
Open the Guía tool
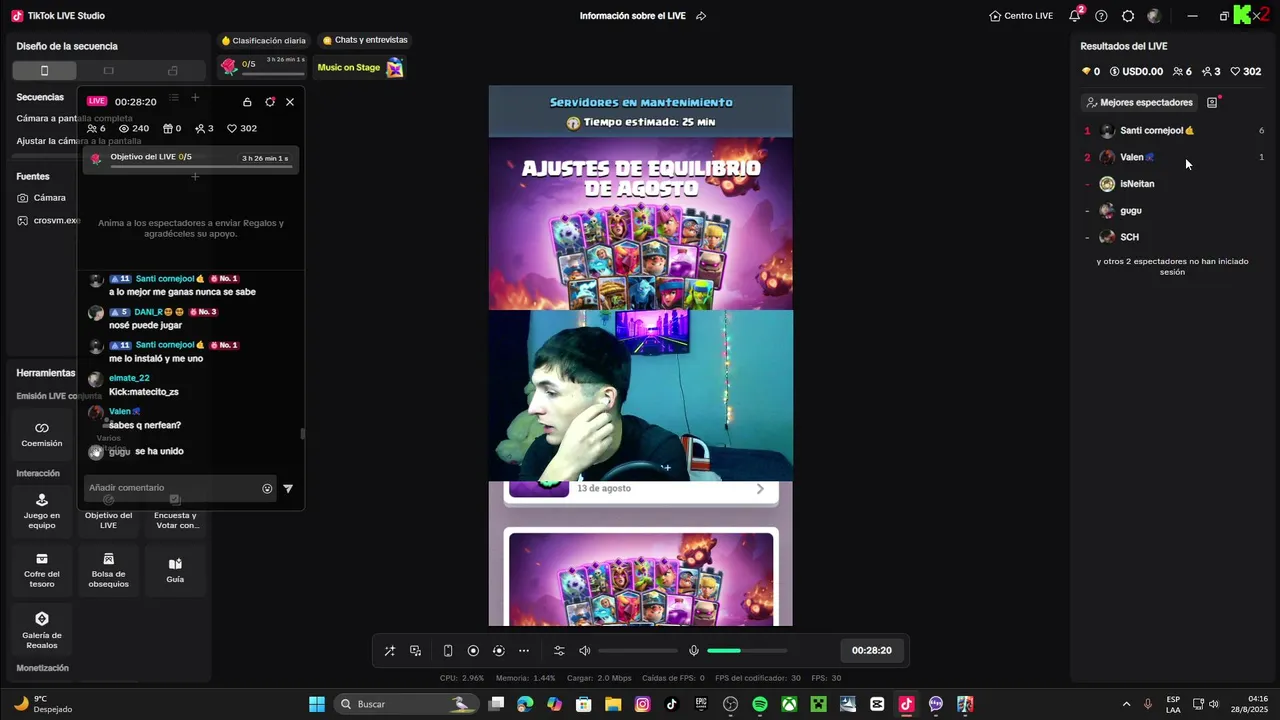(175, 570)
